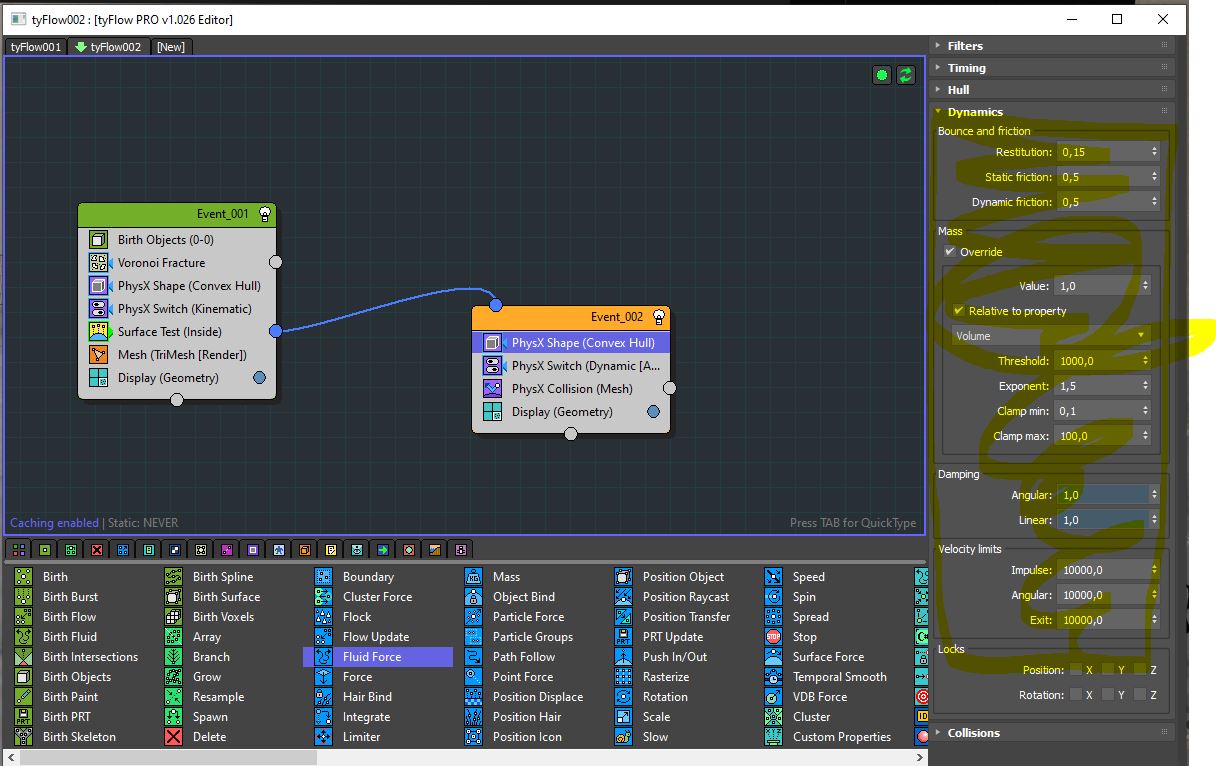1216x766 pixels.
Task: Pick the Mass operator icon
Action: coord(473,577)
